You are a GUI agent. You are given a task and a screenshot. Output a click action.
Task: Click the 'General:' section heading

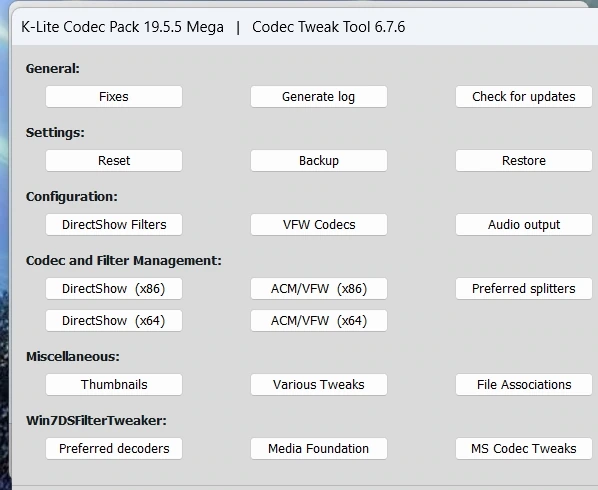click(x=53, y=69)
